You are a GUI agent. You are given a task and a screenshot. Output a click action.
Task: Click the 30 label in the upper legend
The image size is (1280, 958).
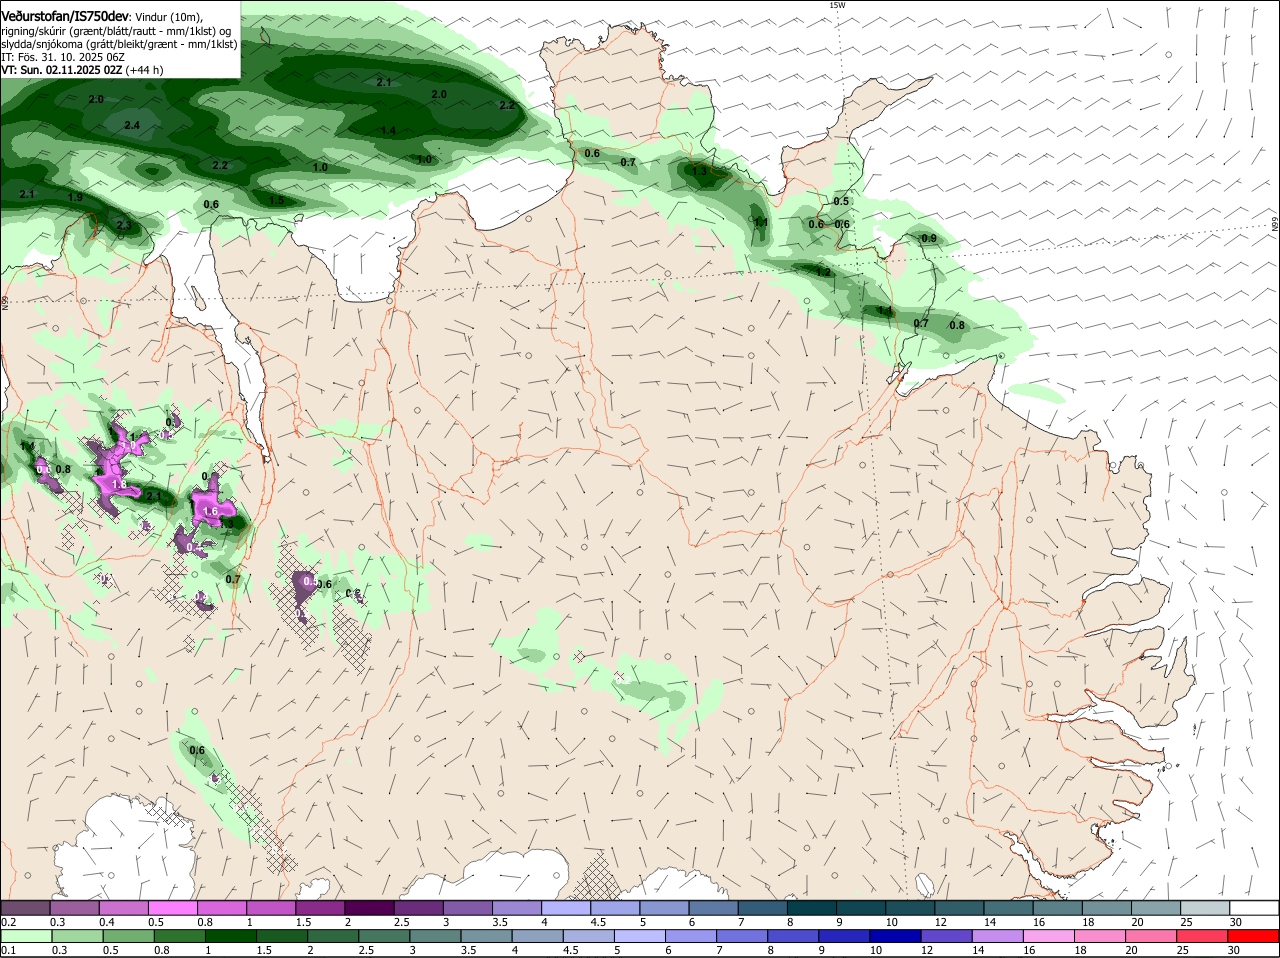(1236, 922)
